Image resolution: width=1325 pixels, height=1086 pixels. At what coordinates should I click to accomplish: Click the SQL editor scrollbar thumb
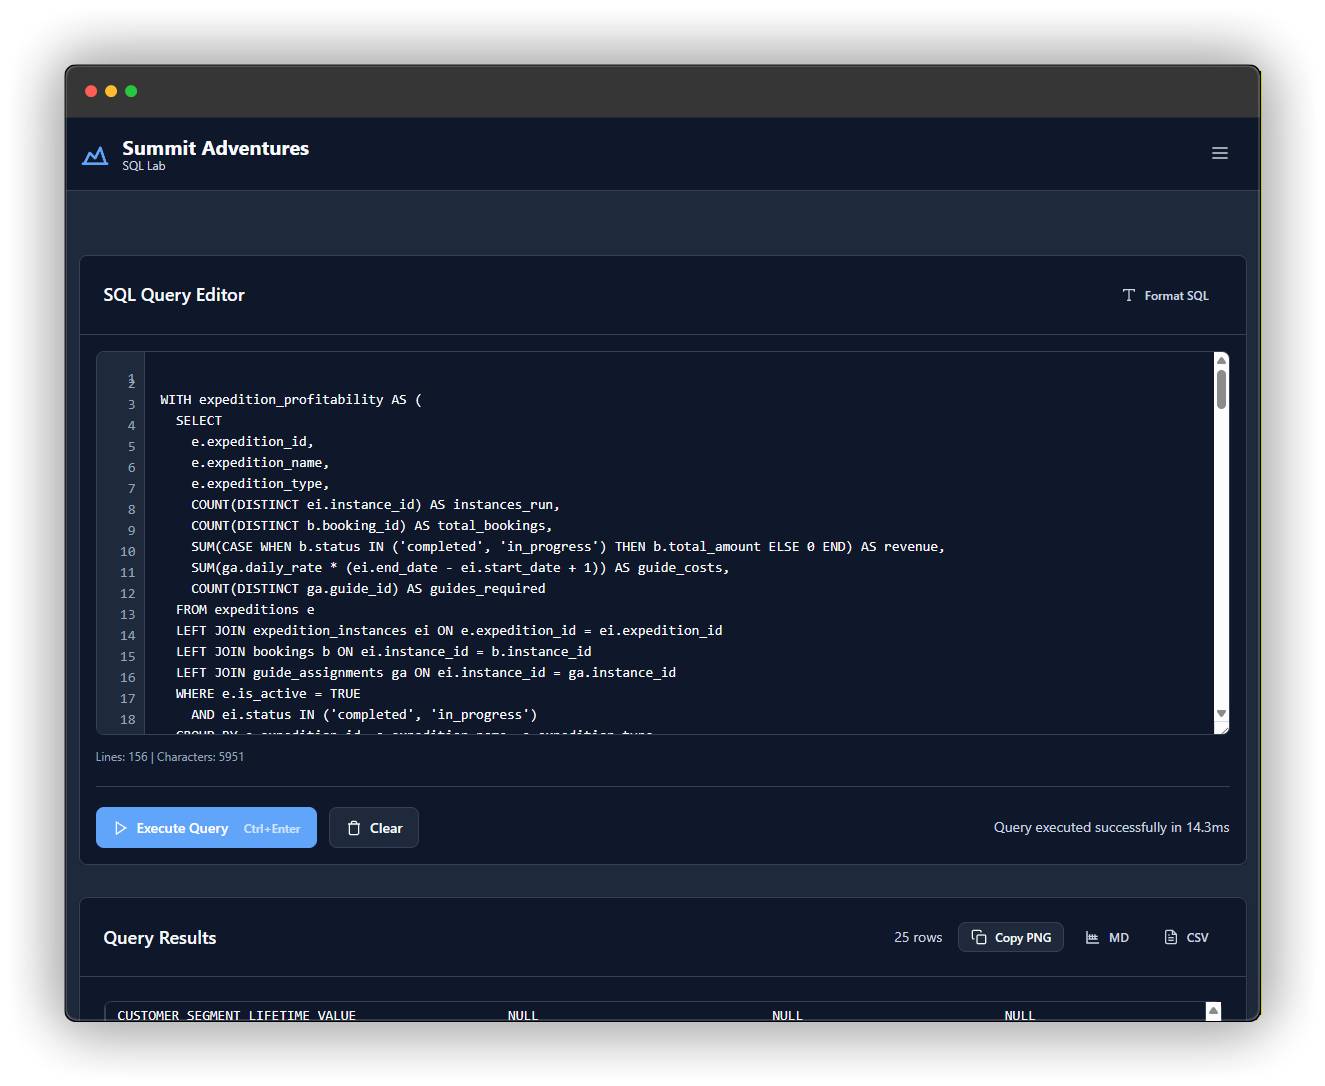tap(1221, 389)
